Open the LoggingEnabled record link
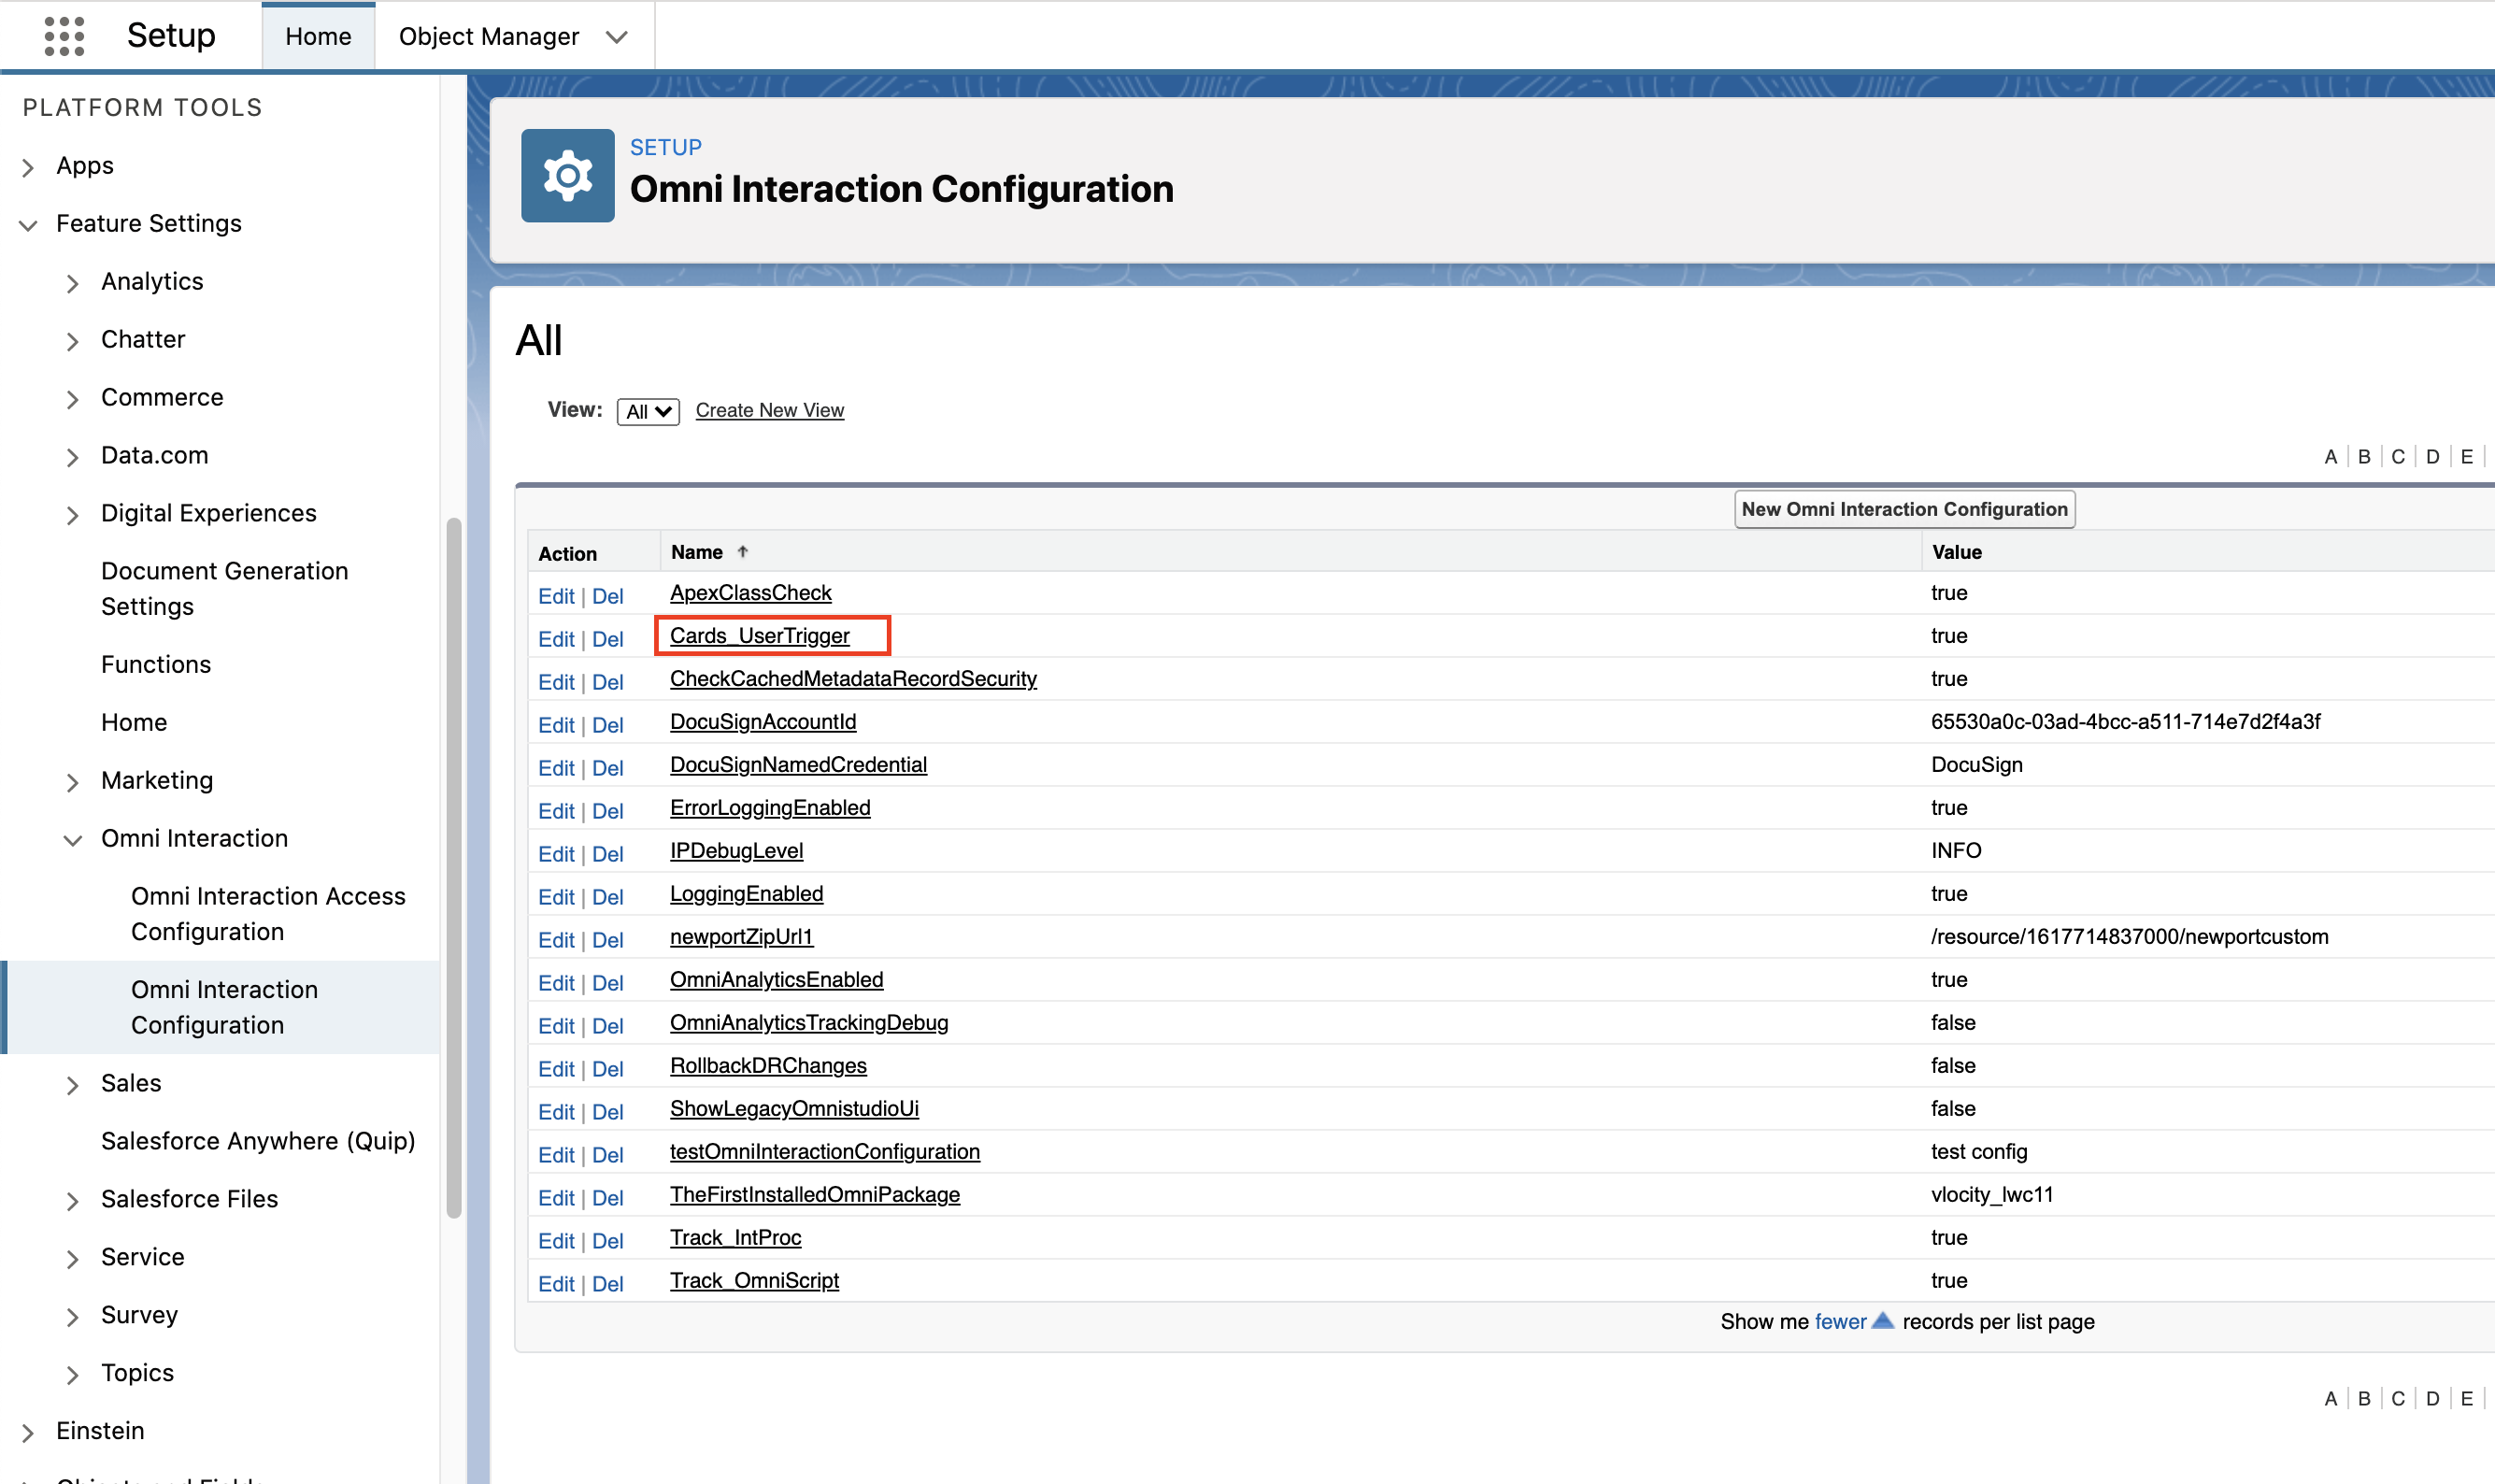Screen dimensions: 2495x1484 pos(746,894)
